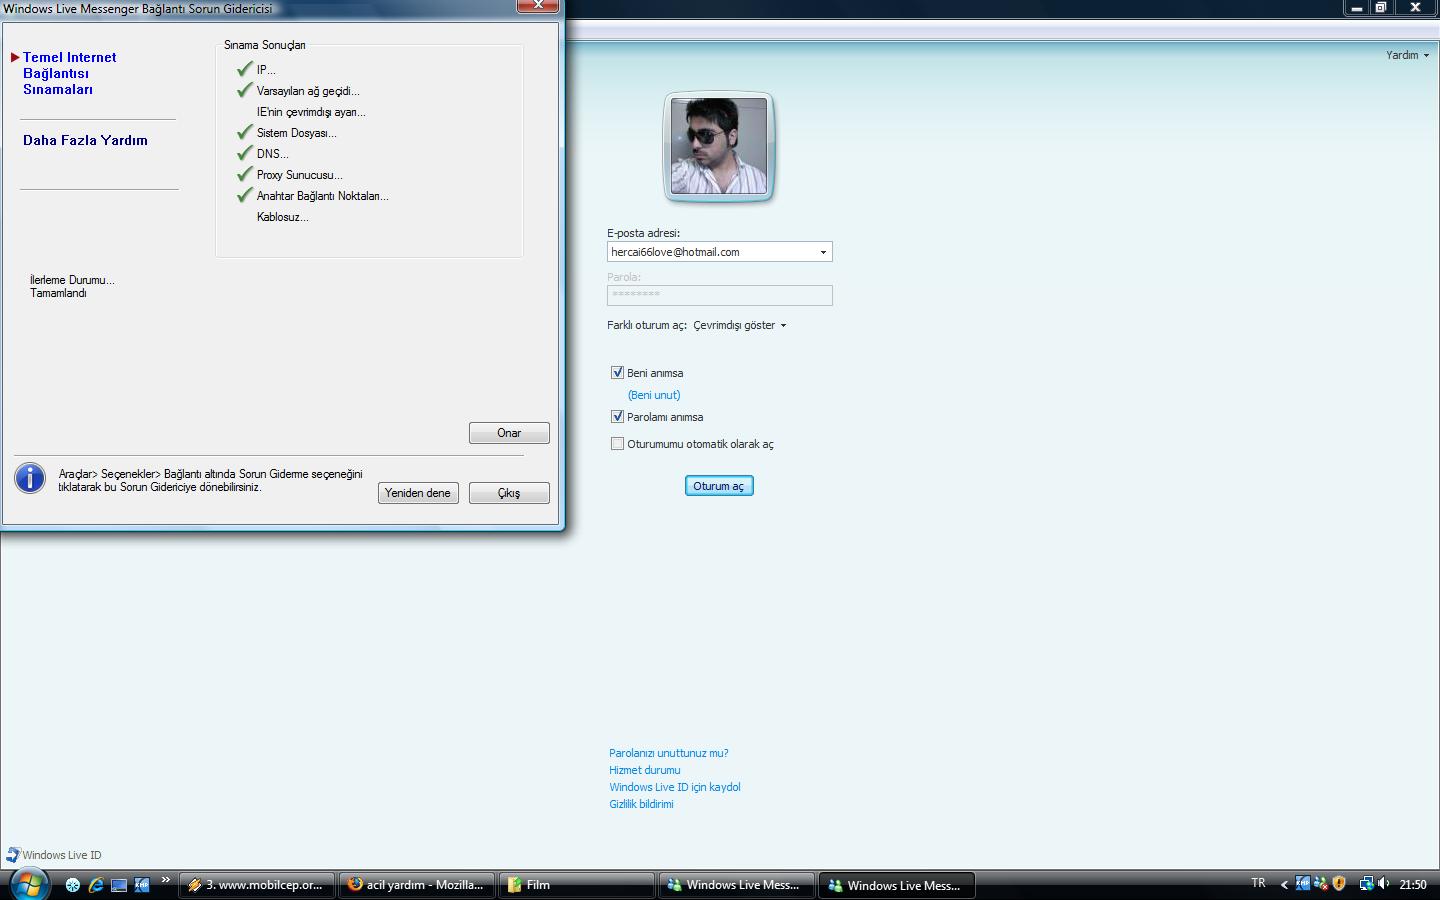
Task: Click the profile display picture
Action: click(x=719, y=146)
